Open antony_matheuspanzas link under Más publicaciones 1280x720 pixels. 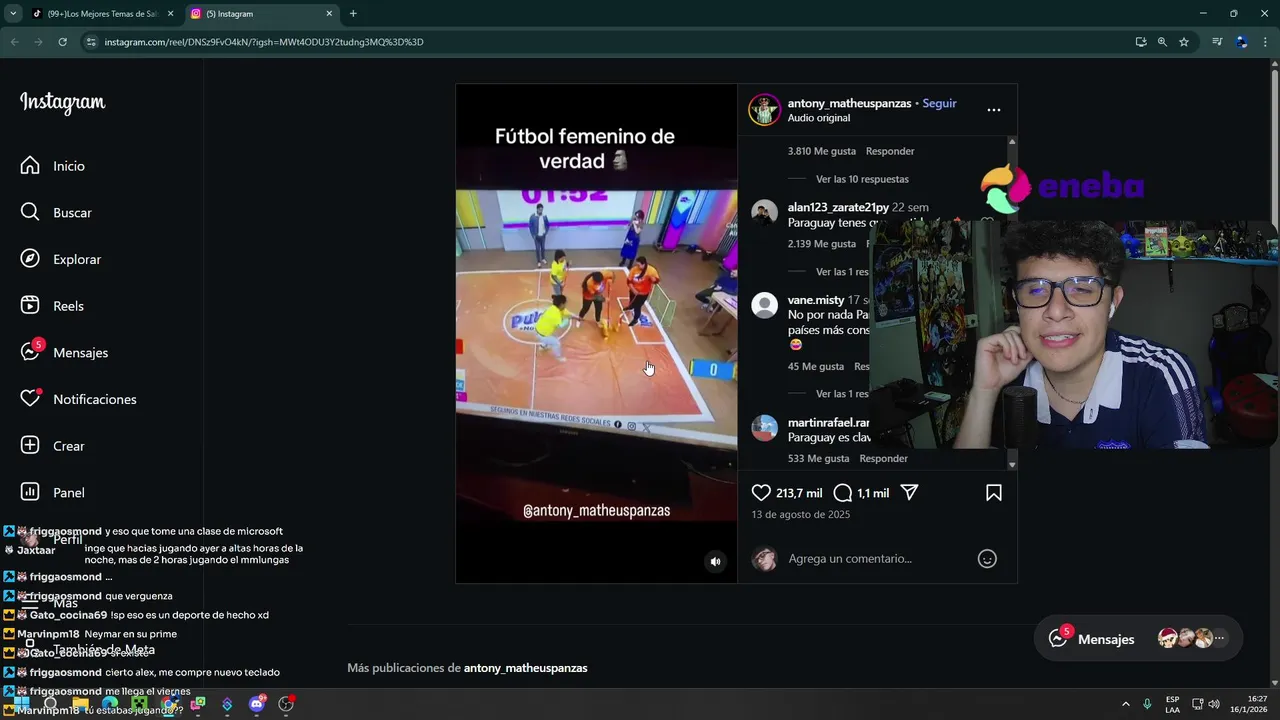(x=525, y=668)
